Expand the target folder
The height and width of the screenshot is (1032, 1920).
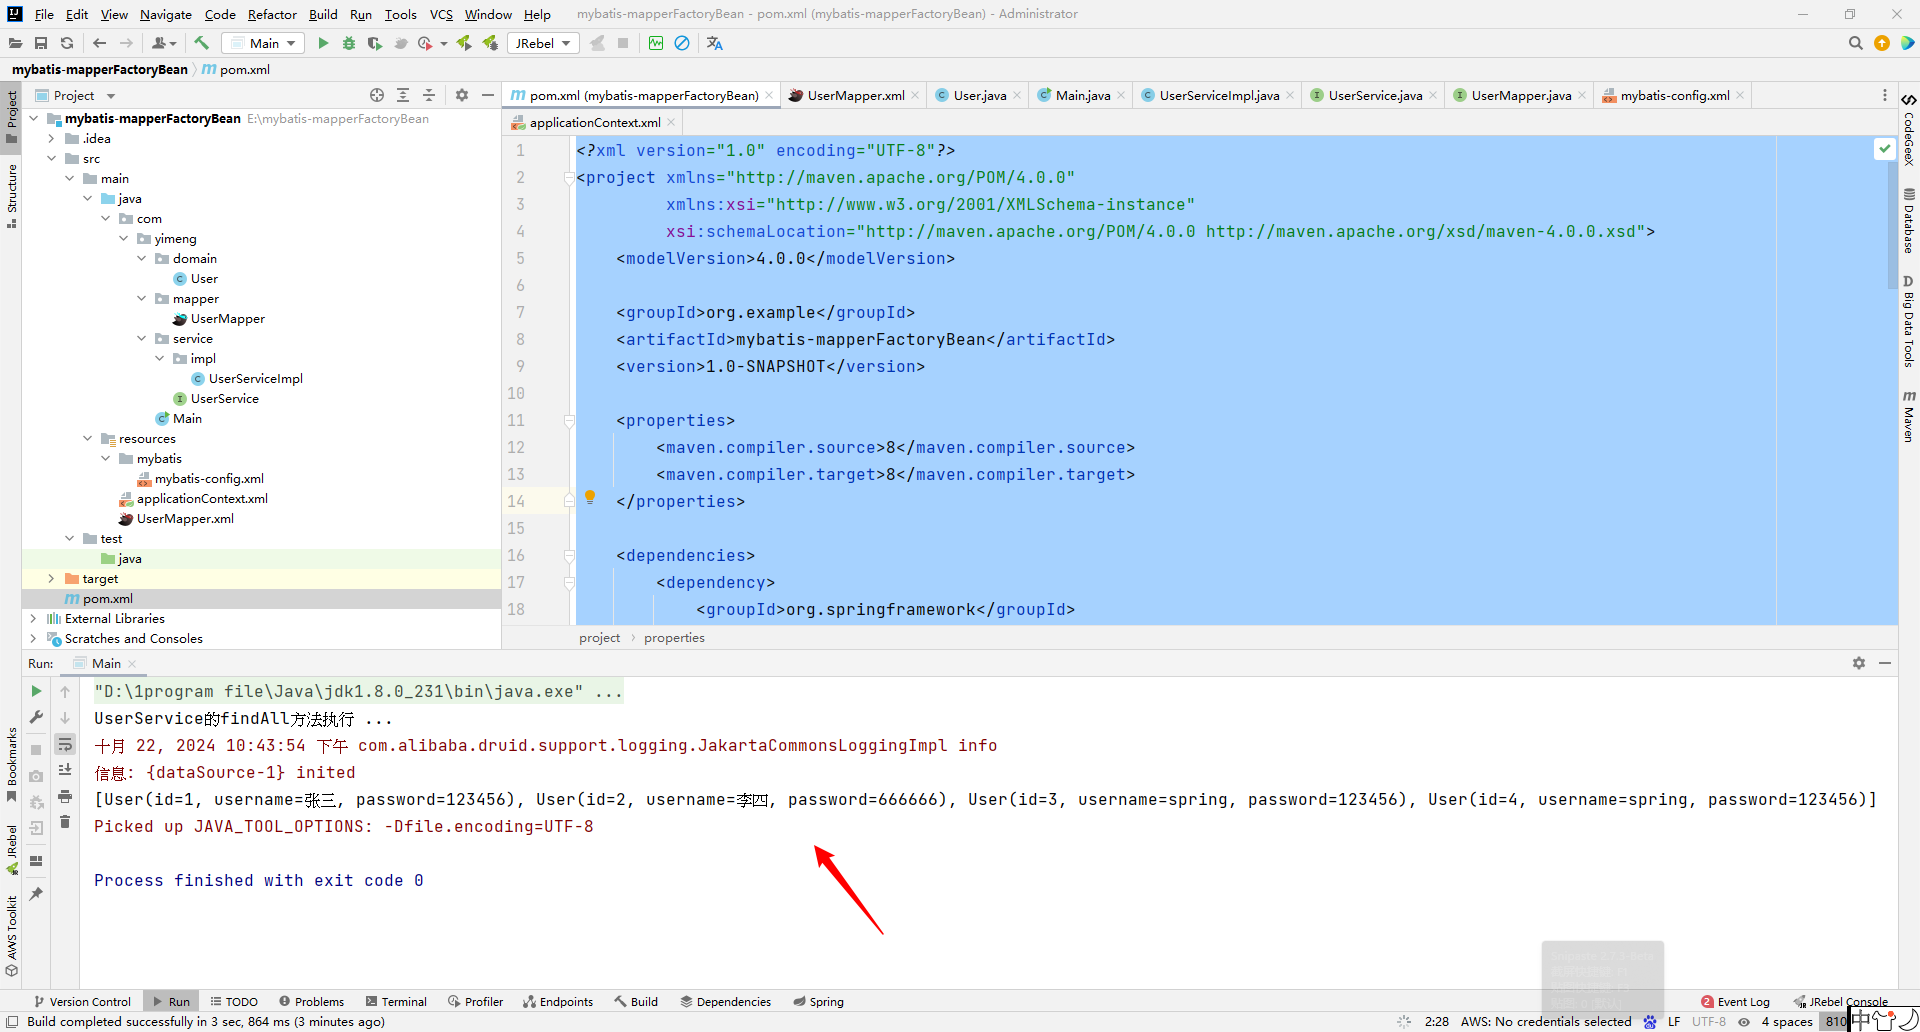point(51,579)
